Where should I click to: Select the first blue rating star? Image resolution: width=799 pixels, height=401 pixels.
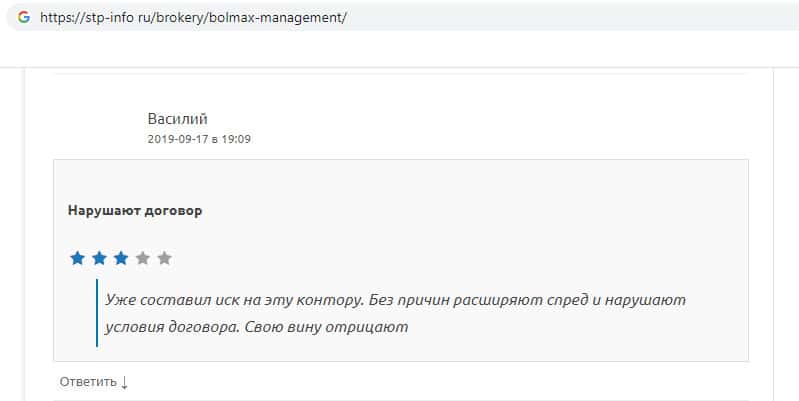tap(77, 258)
